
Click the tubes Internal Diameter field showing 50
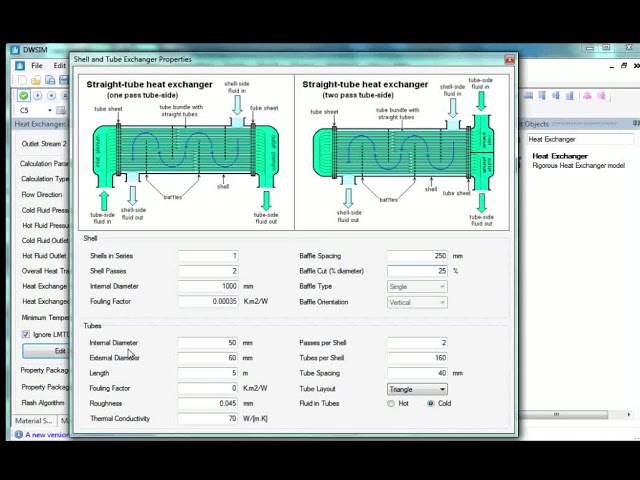[x=208, y=342]
